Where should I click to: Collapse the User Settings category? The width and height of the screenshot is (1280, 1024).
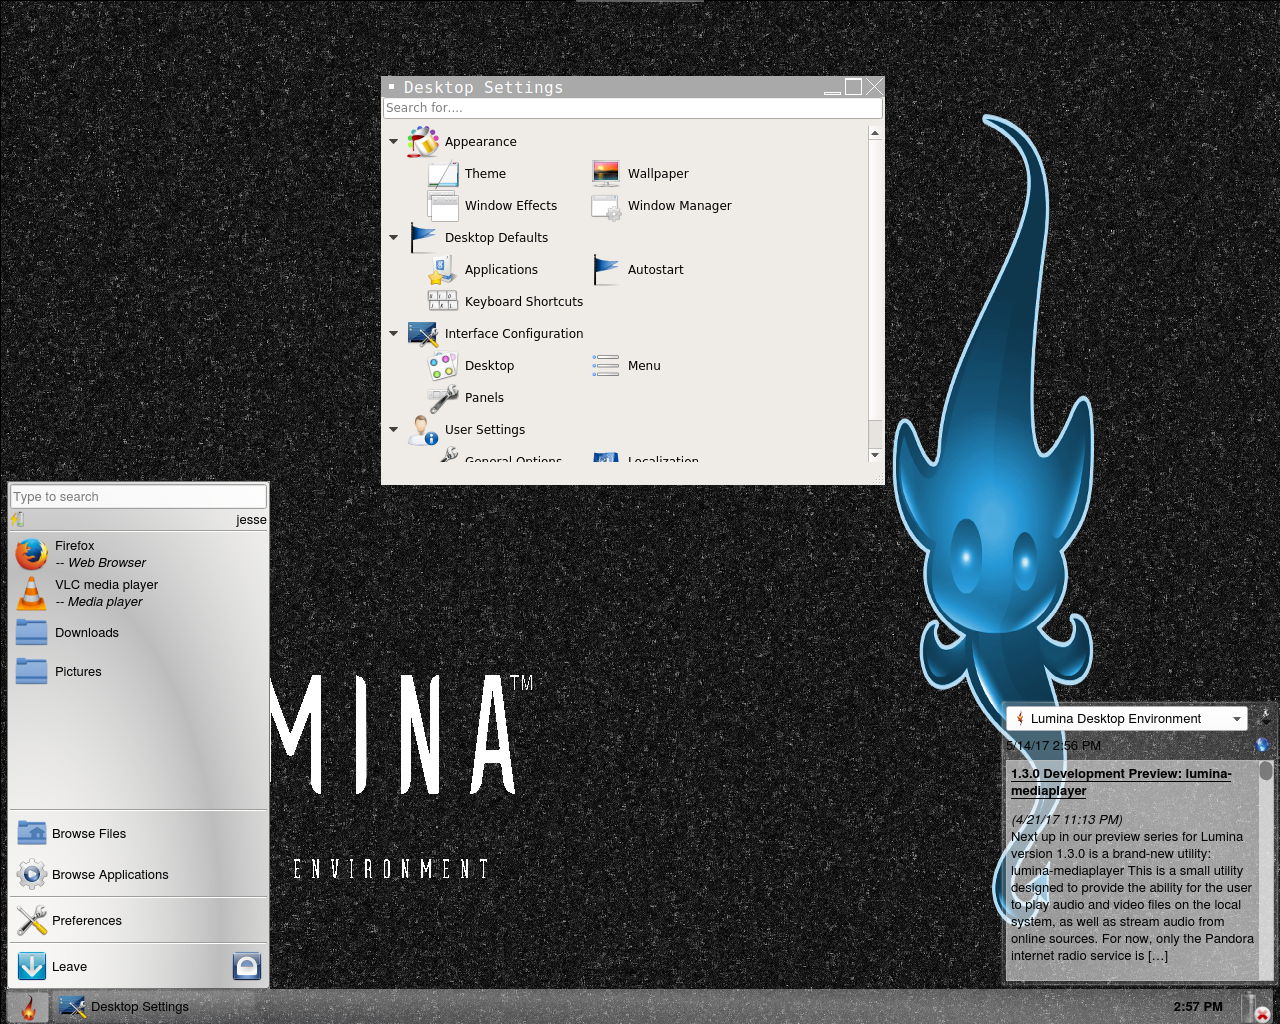click(393, 430)
